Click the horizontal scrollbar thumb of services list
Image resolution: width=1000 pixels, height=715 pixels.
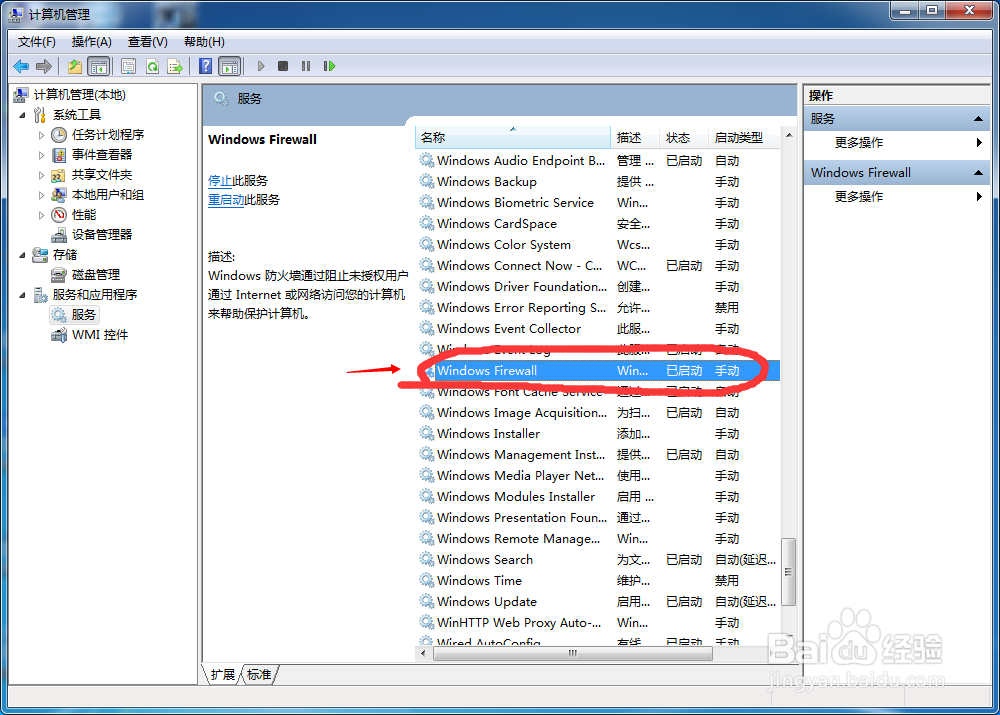pos(573,654)
